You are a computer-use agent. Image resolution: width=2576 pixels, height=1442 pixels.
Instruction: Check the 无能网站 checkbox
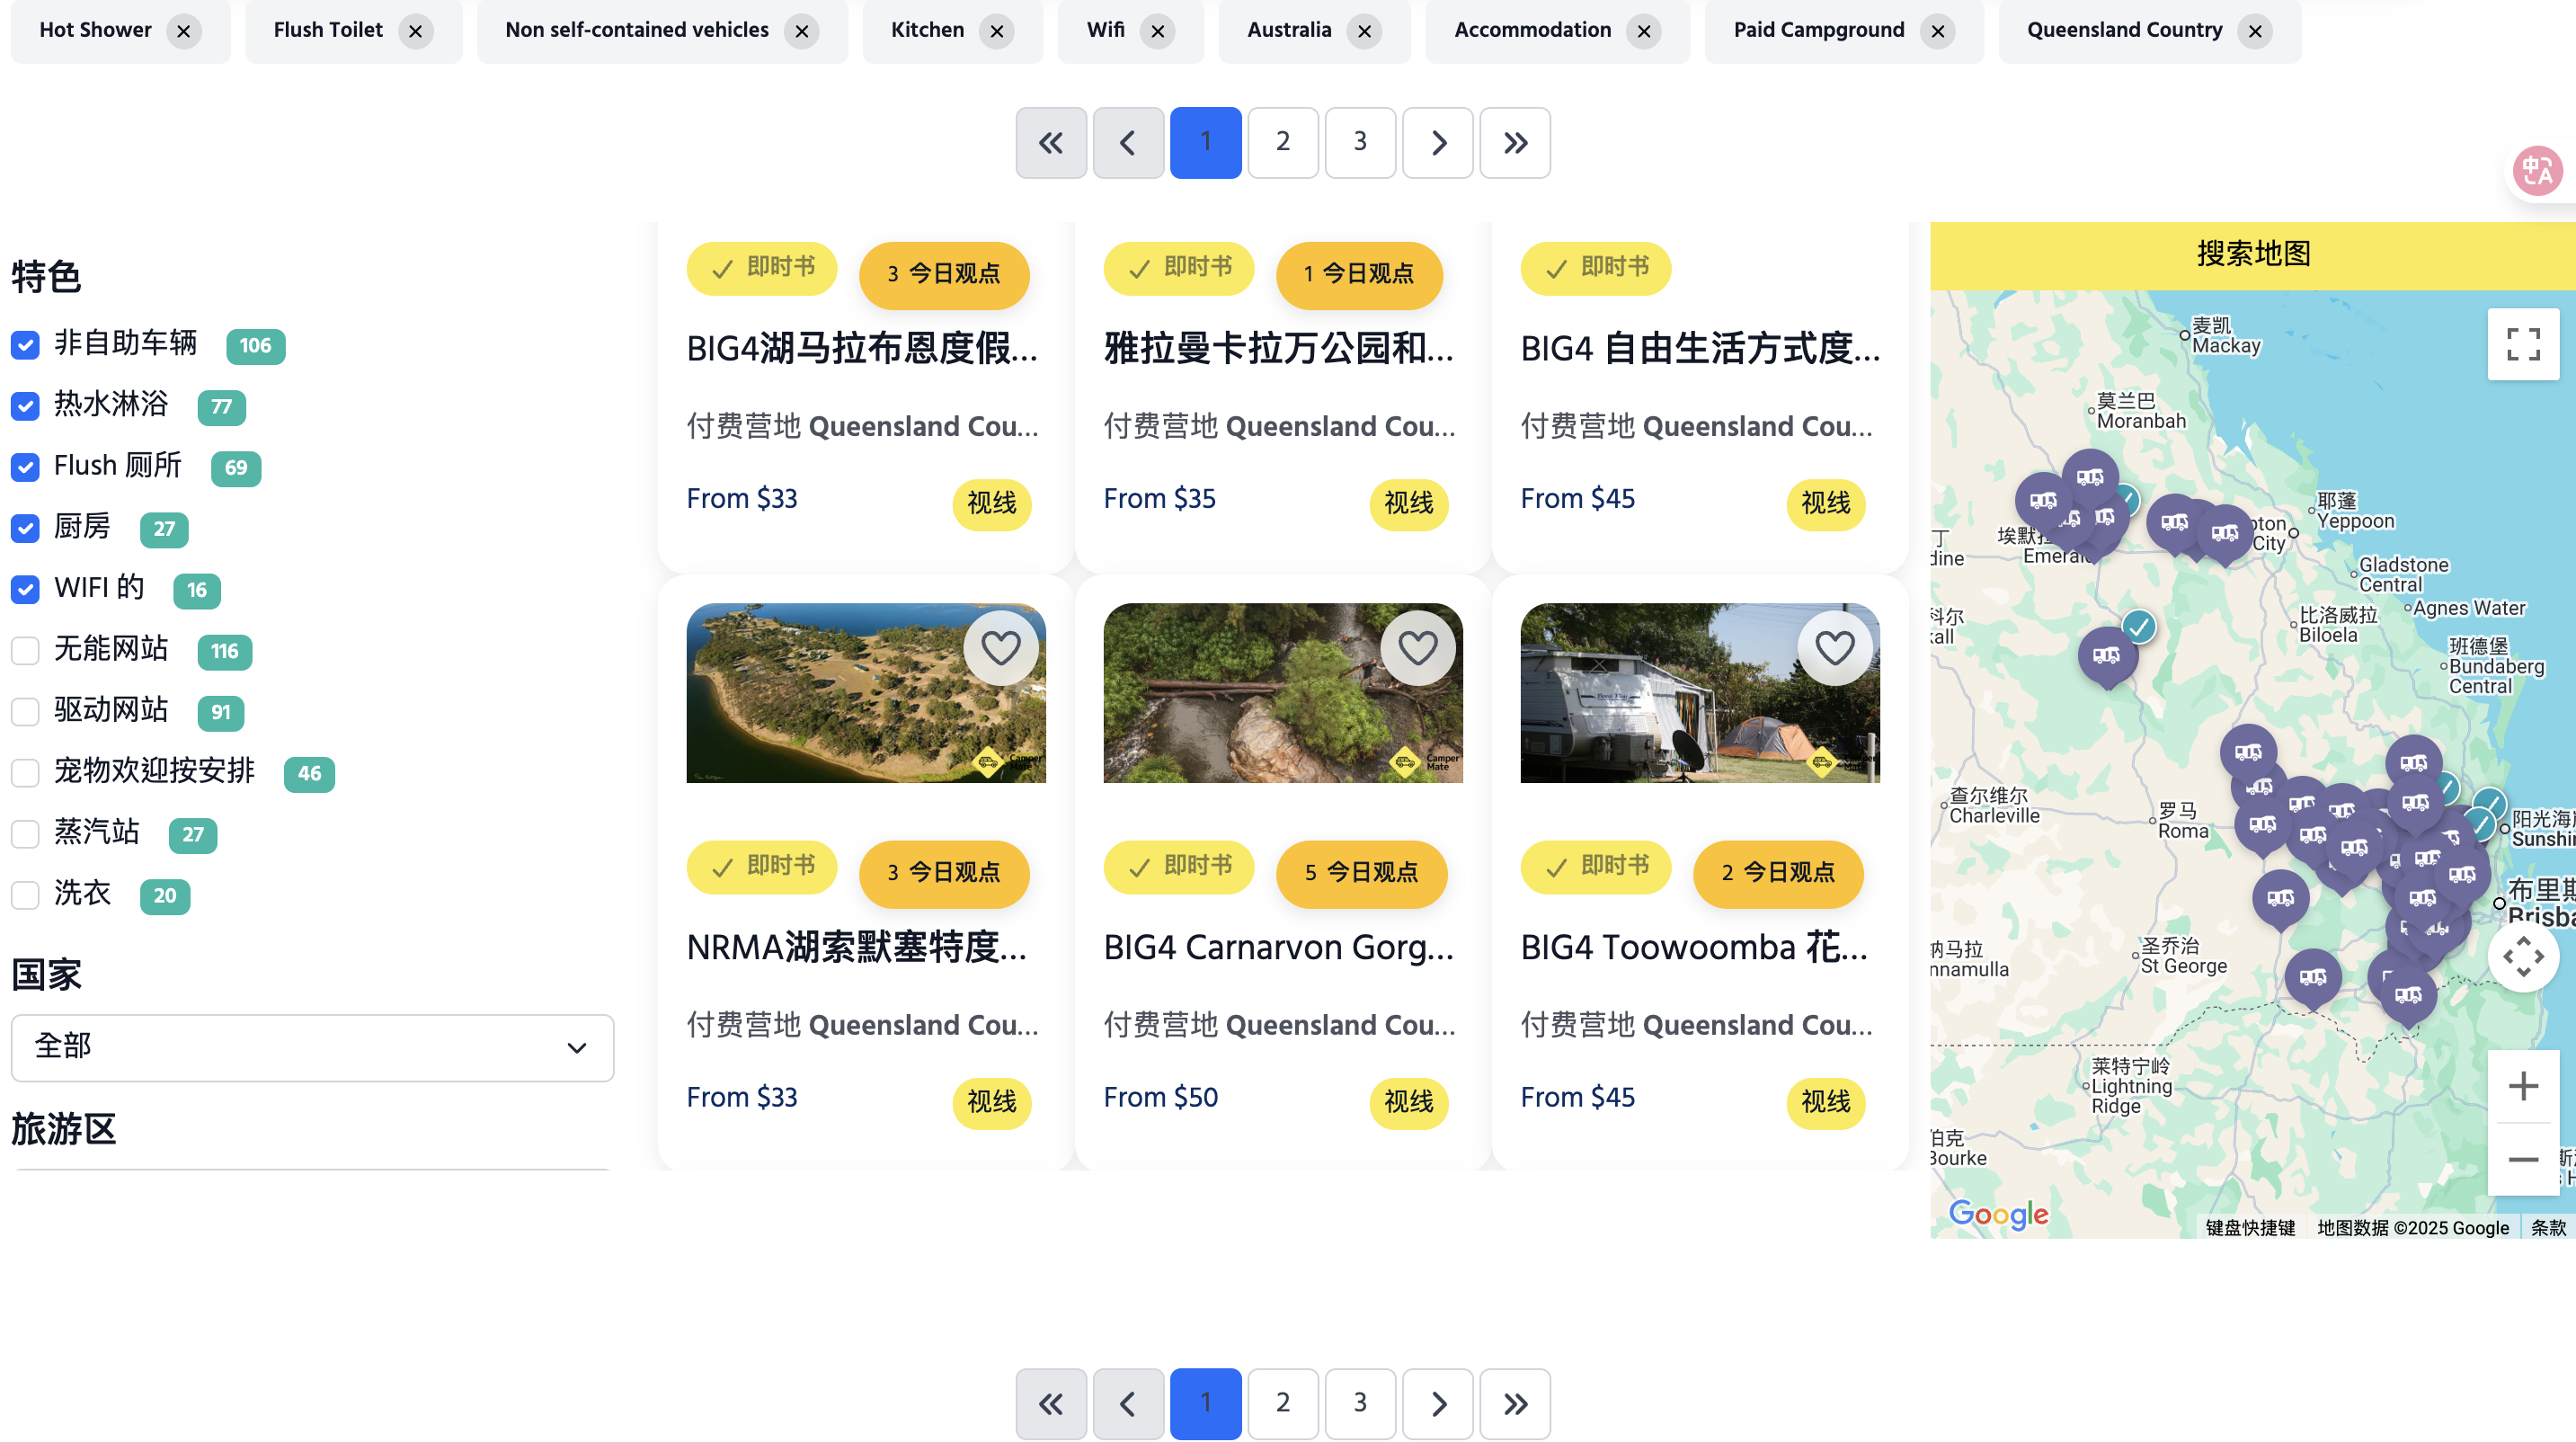[25, 651]
